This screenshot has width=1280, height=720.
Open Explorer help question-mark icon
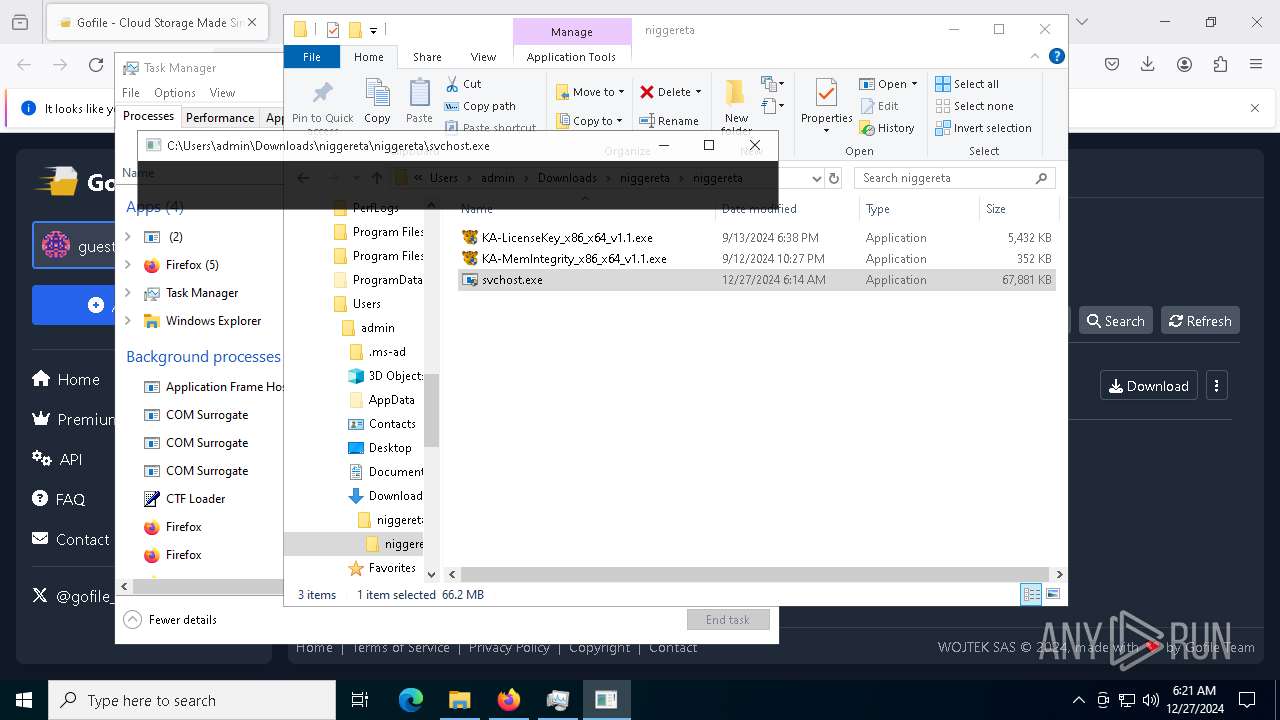(x=1056, y=57)
